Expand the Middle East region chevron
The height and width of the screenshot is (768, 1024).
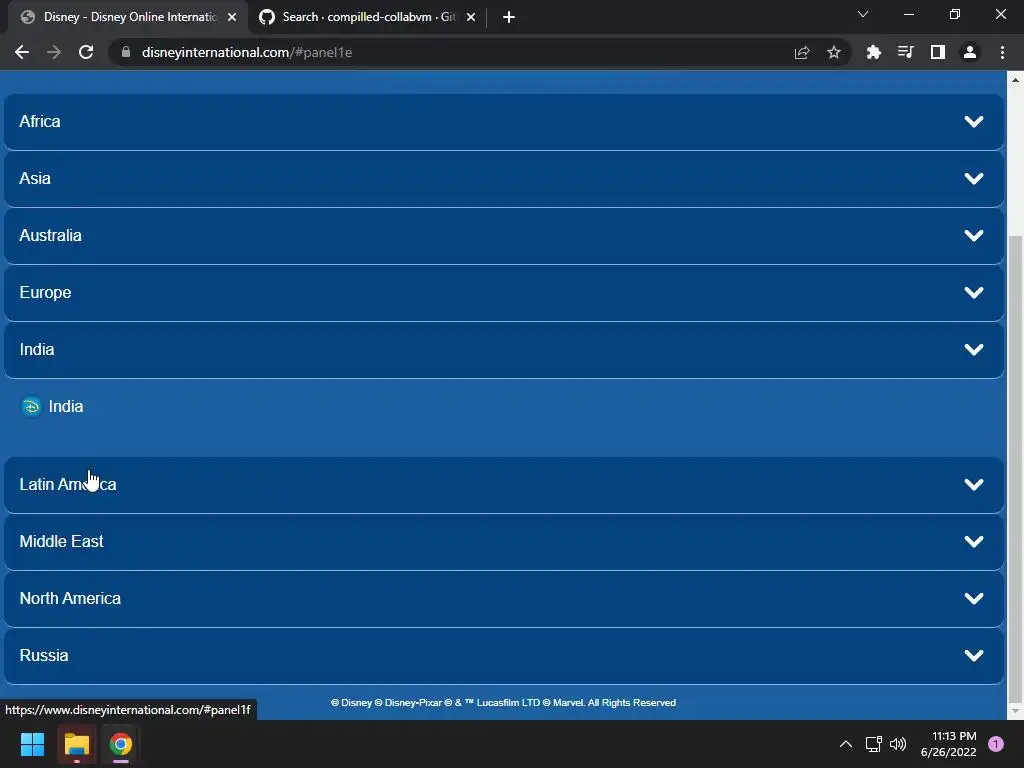(974, 541)
